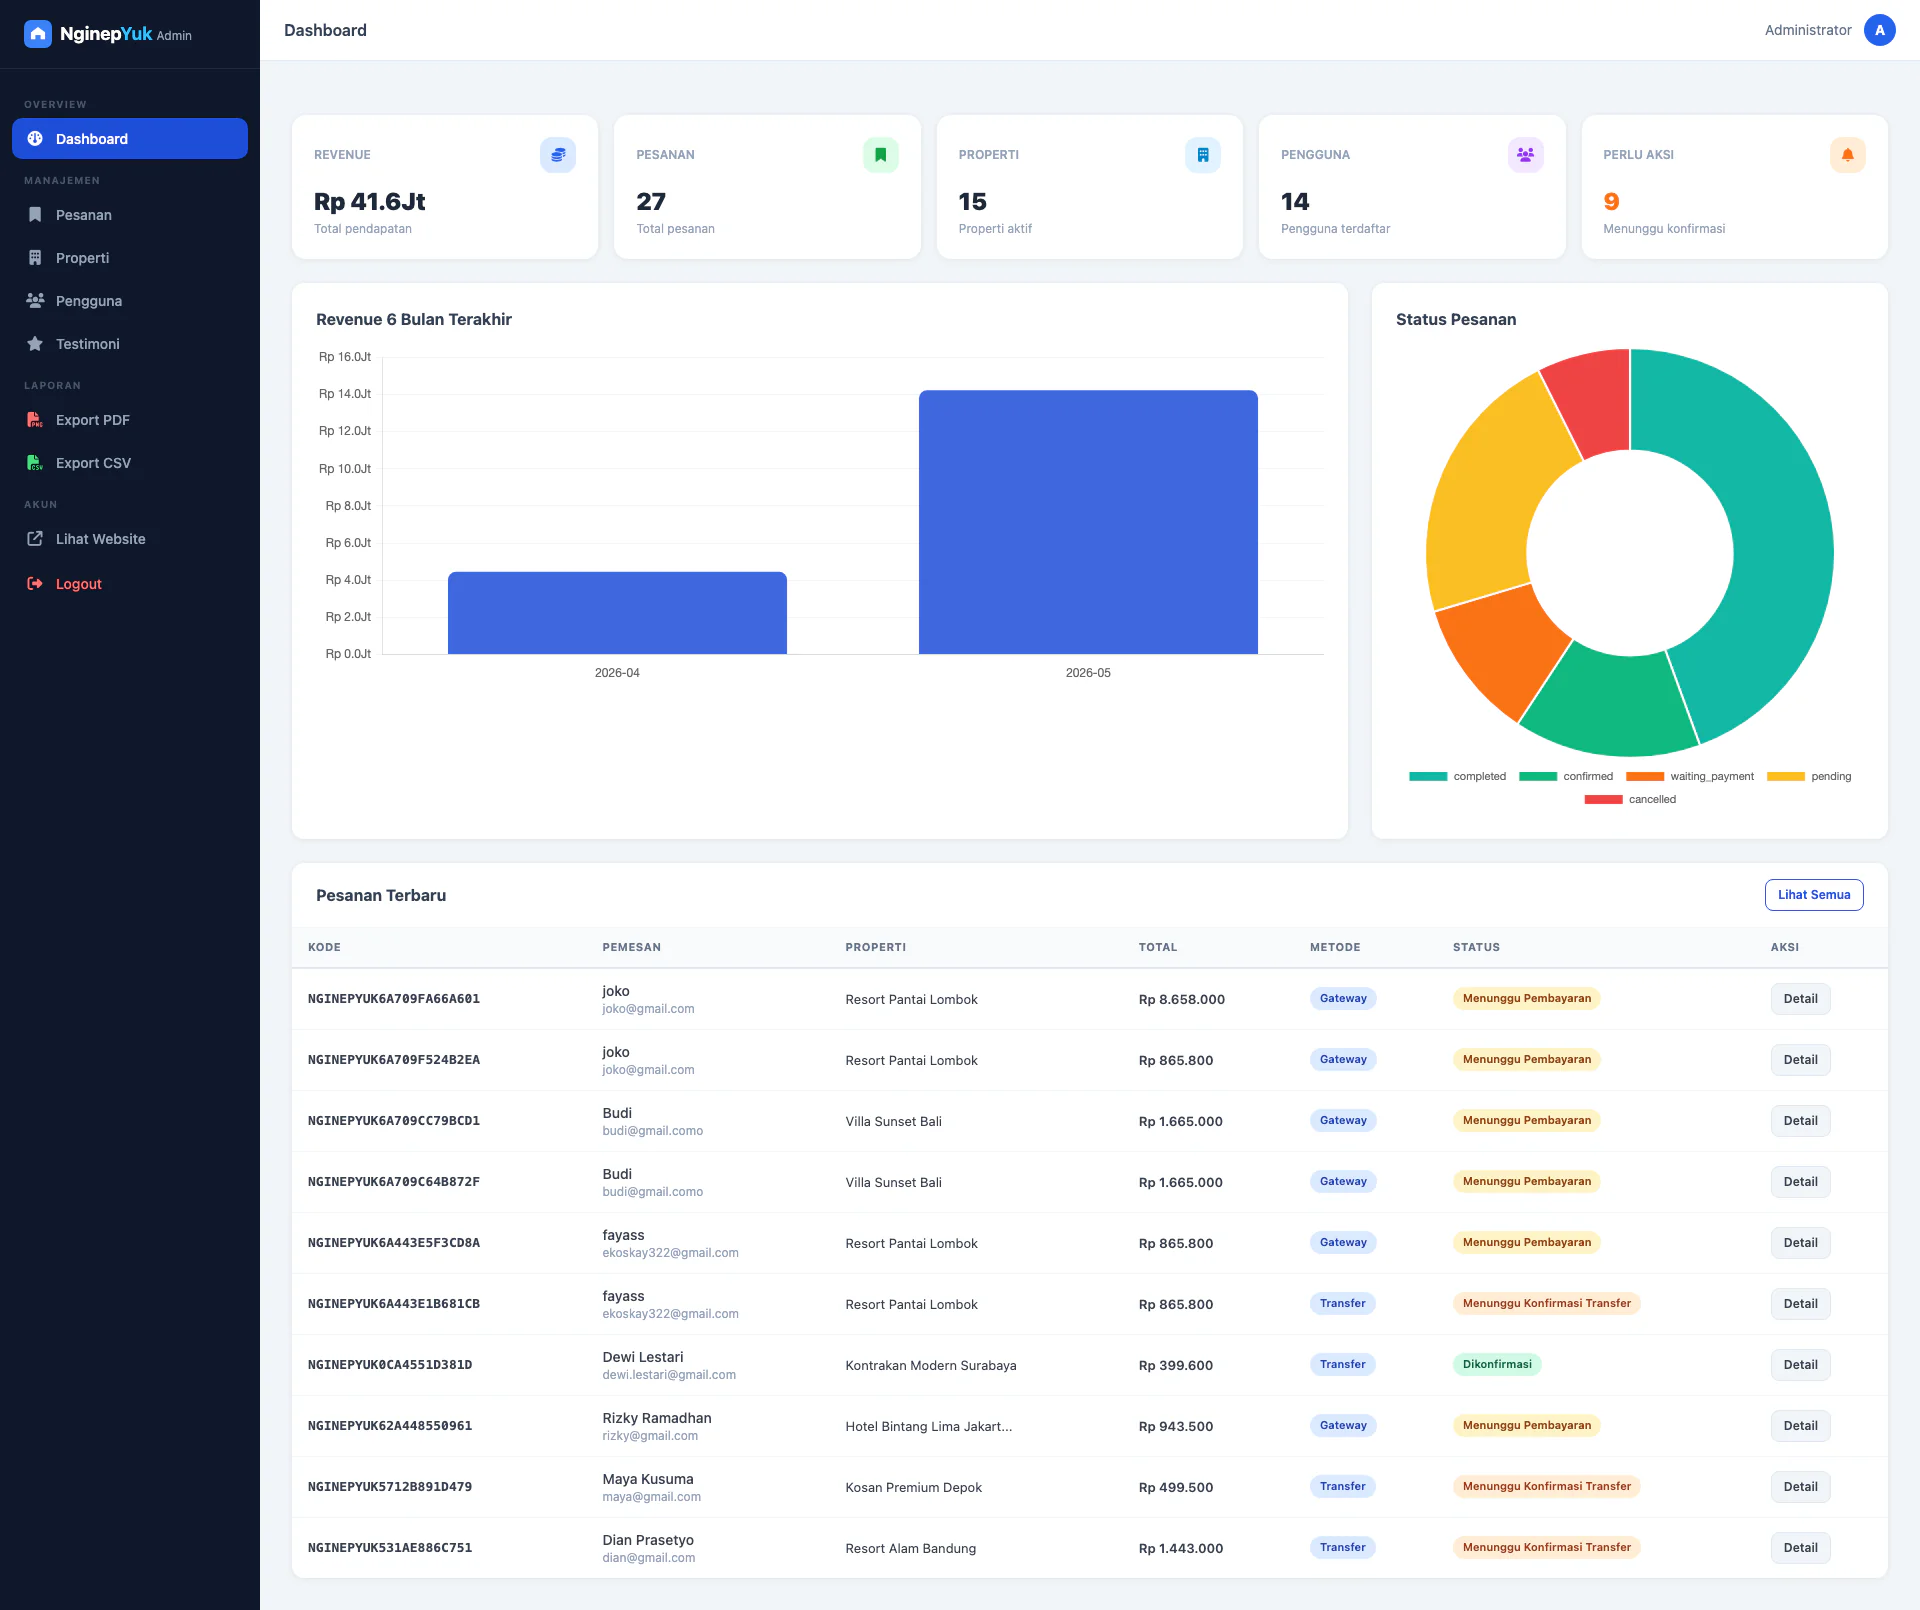Click the Dikonfirmasi status badge
This screenshot has height=1610, width=1920.
tap(1497, 1364)
